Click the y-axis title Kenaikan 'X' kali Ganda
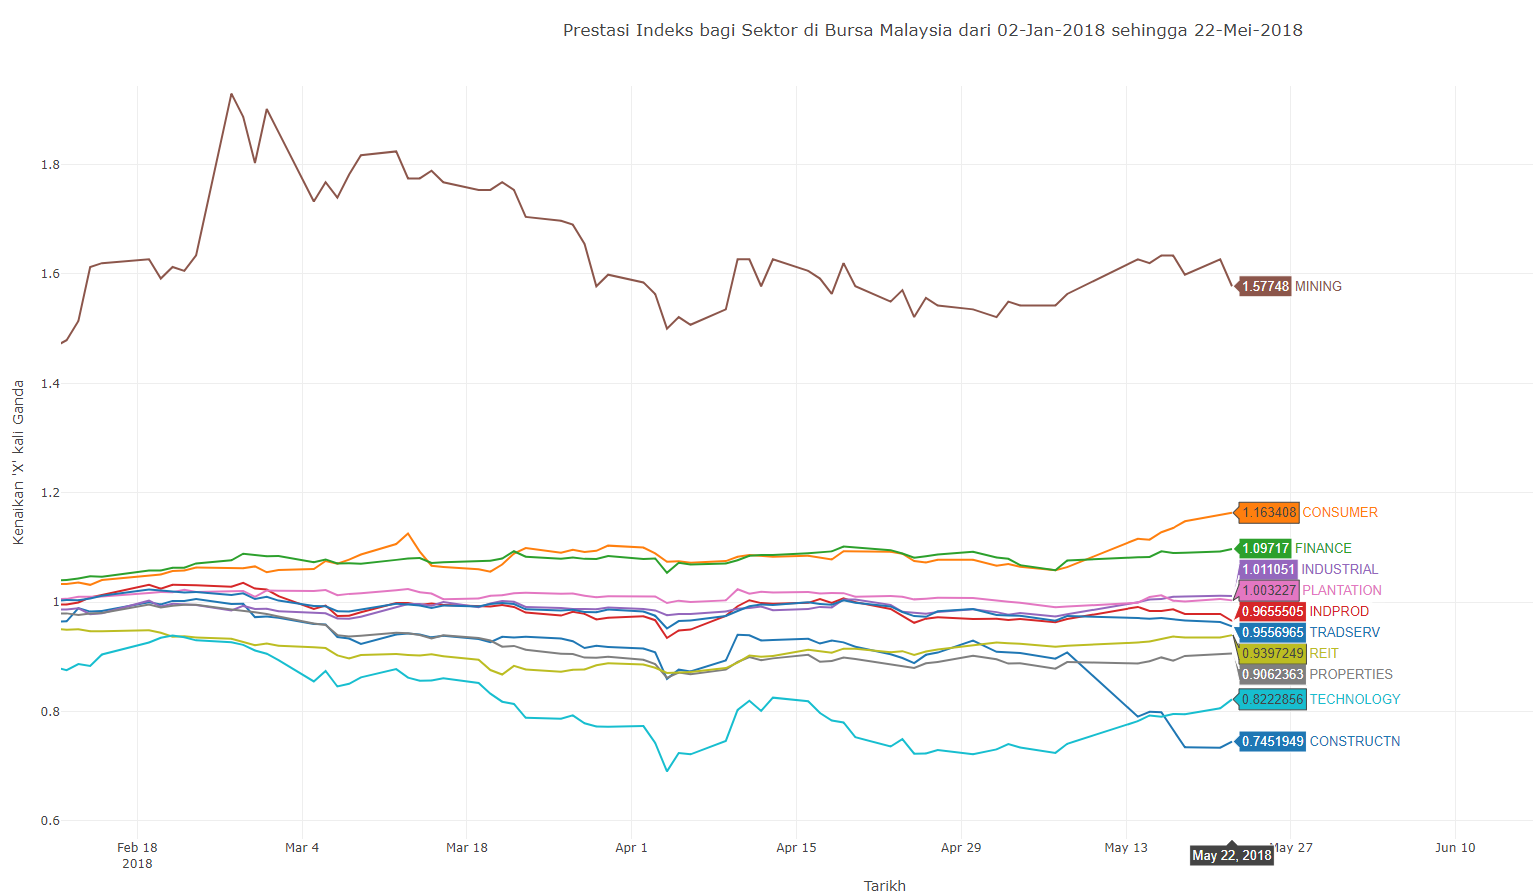Viewport: 1533px width, 891px height. [18, 462]
